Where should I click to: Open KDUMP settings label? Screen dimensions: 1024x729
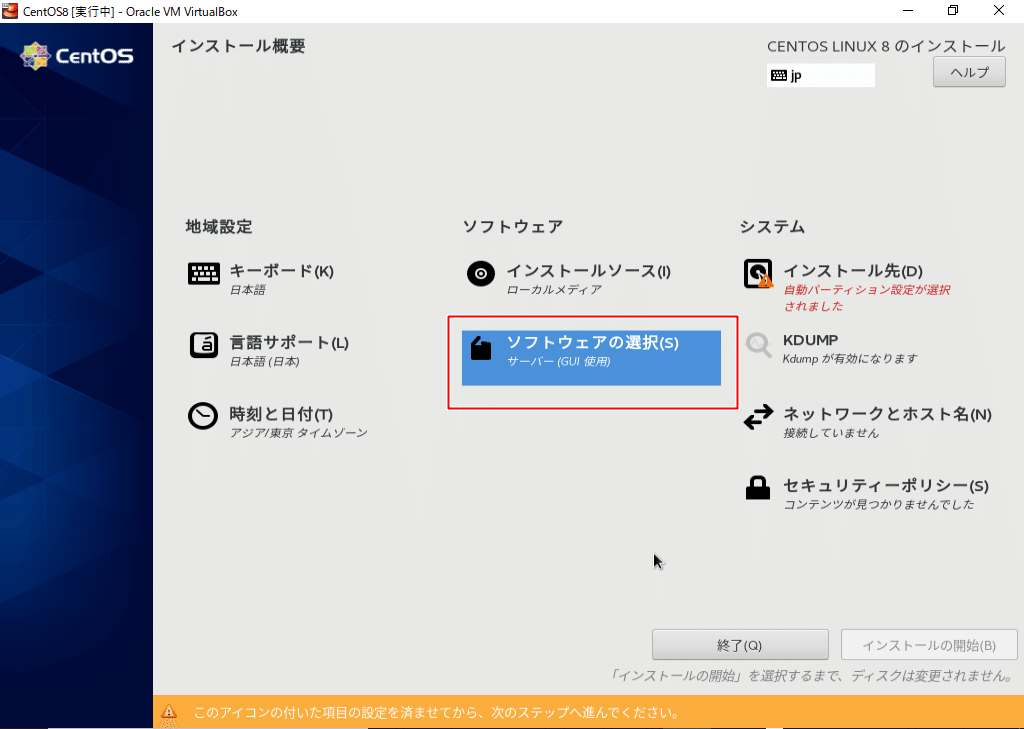(810, 340)
